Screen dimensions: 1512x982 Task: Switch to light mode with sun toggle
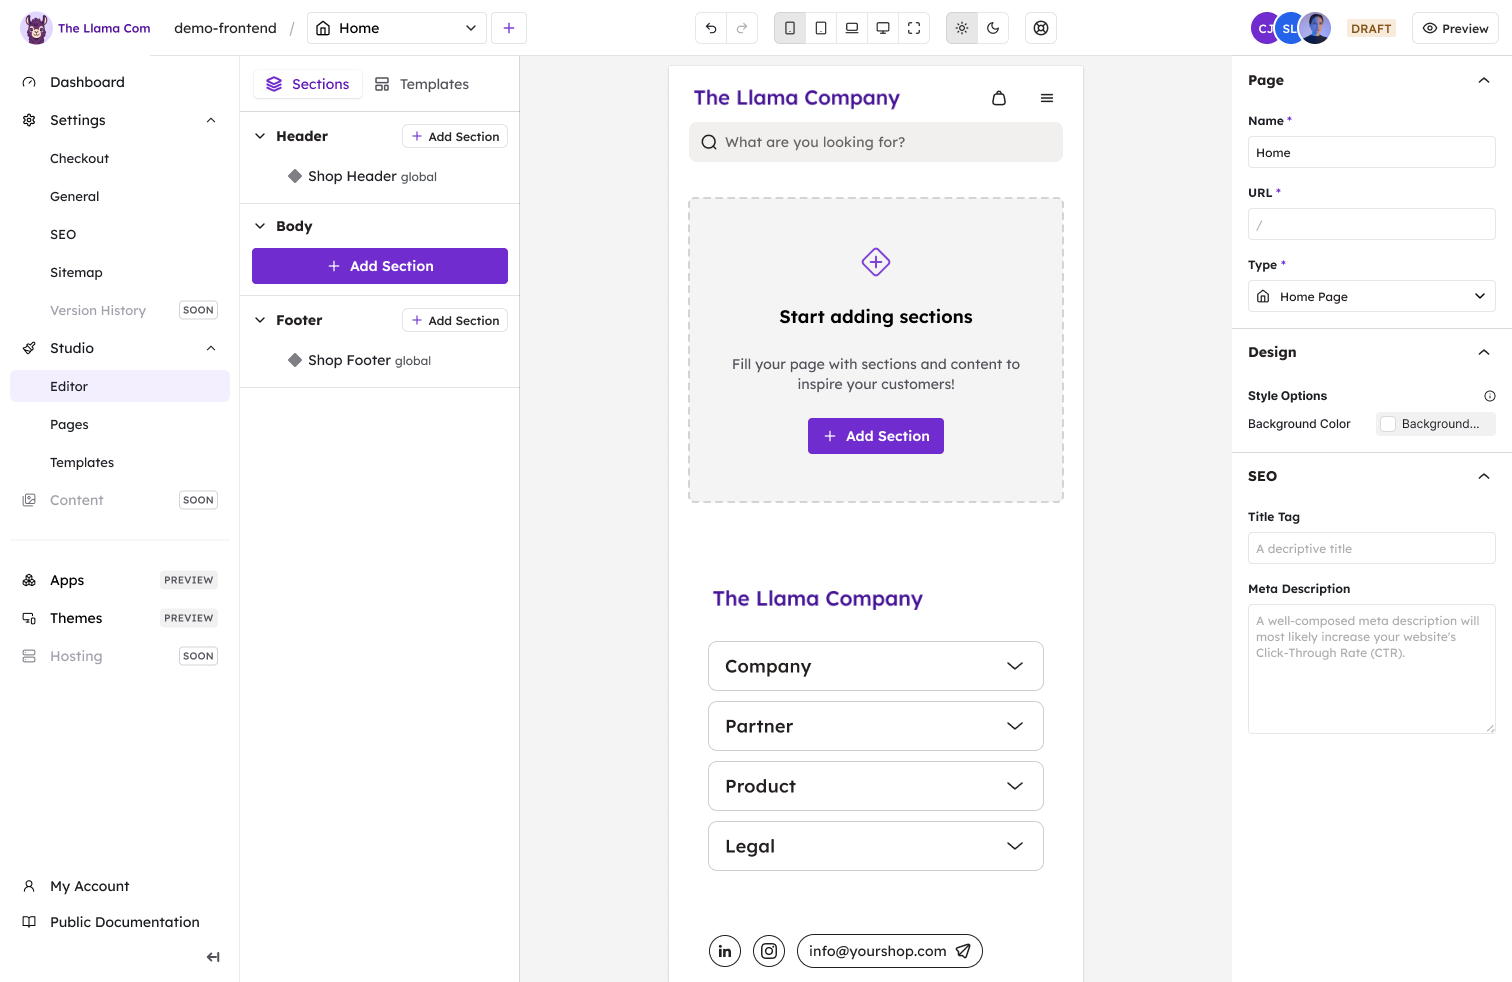(962, 28)
